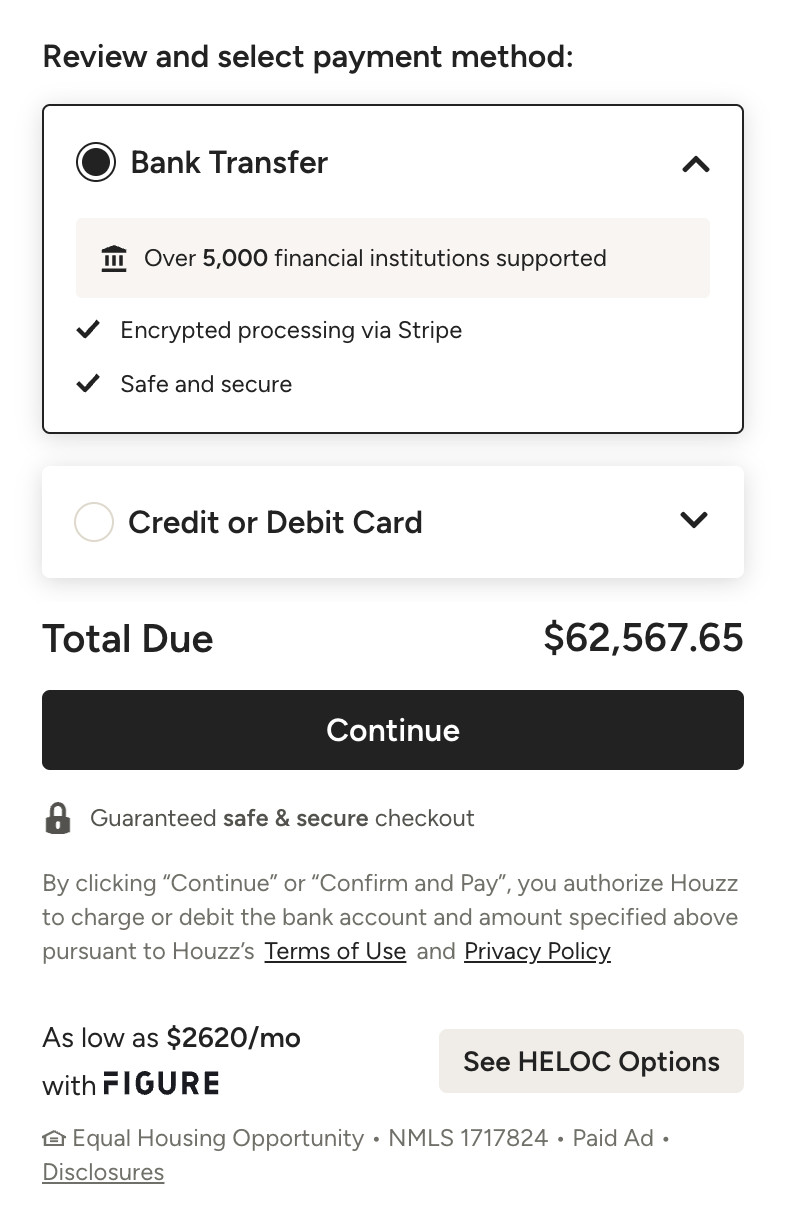Open the Terms of Use link
The height and width of the screenshot is (1210, 790).
(x=335, y=951)
